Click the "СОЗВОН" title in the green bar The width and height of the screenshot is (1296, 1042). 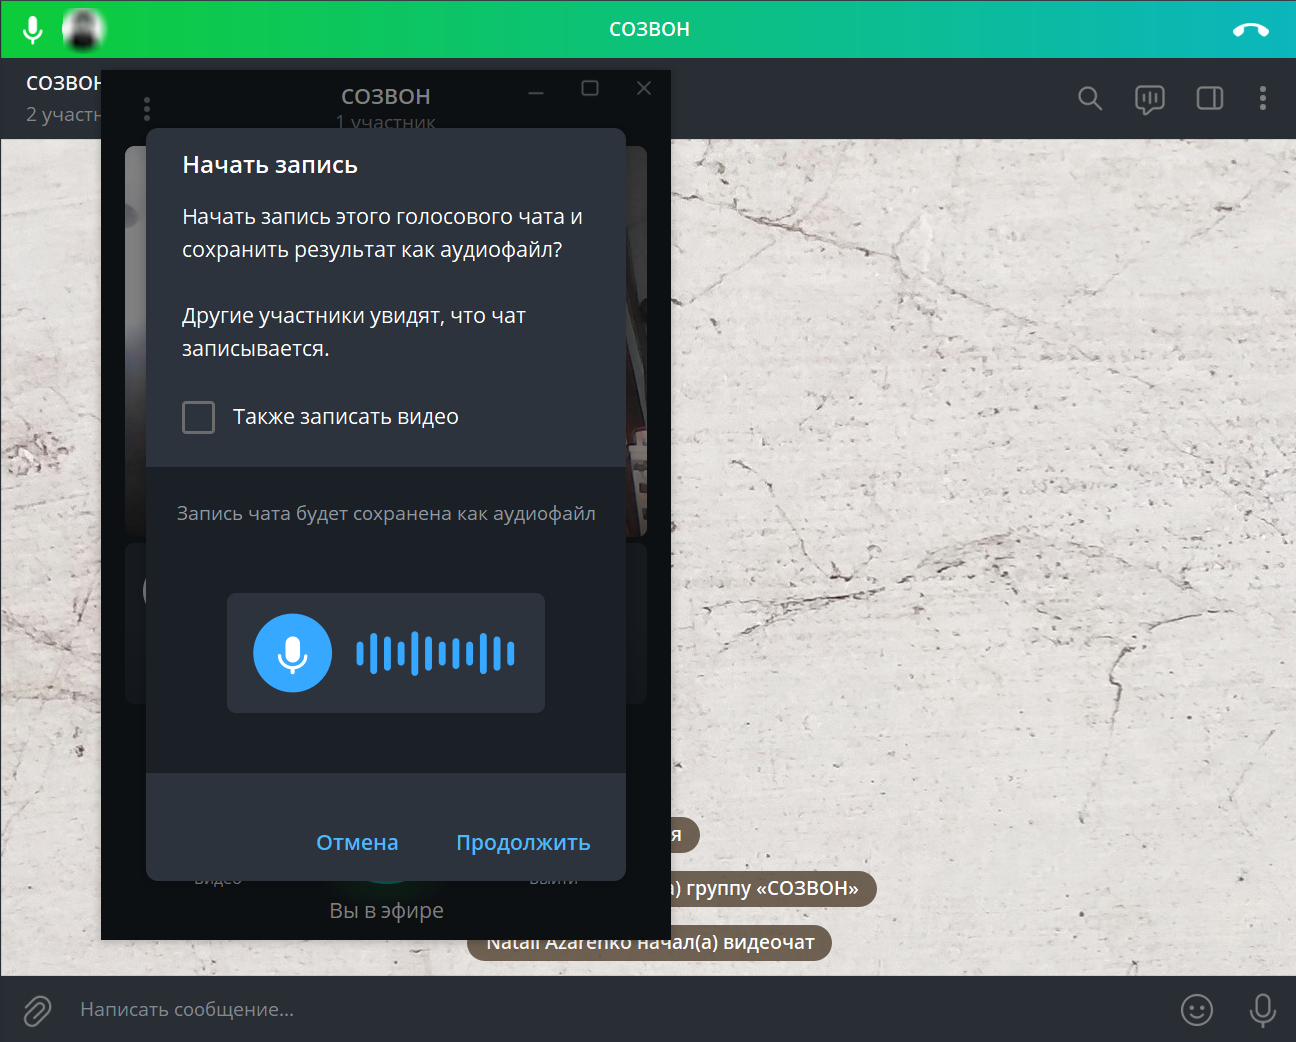click(650, 30)
